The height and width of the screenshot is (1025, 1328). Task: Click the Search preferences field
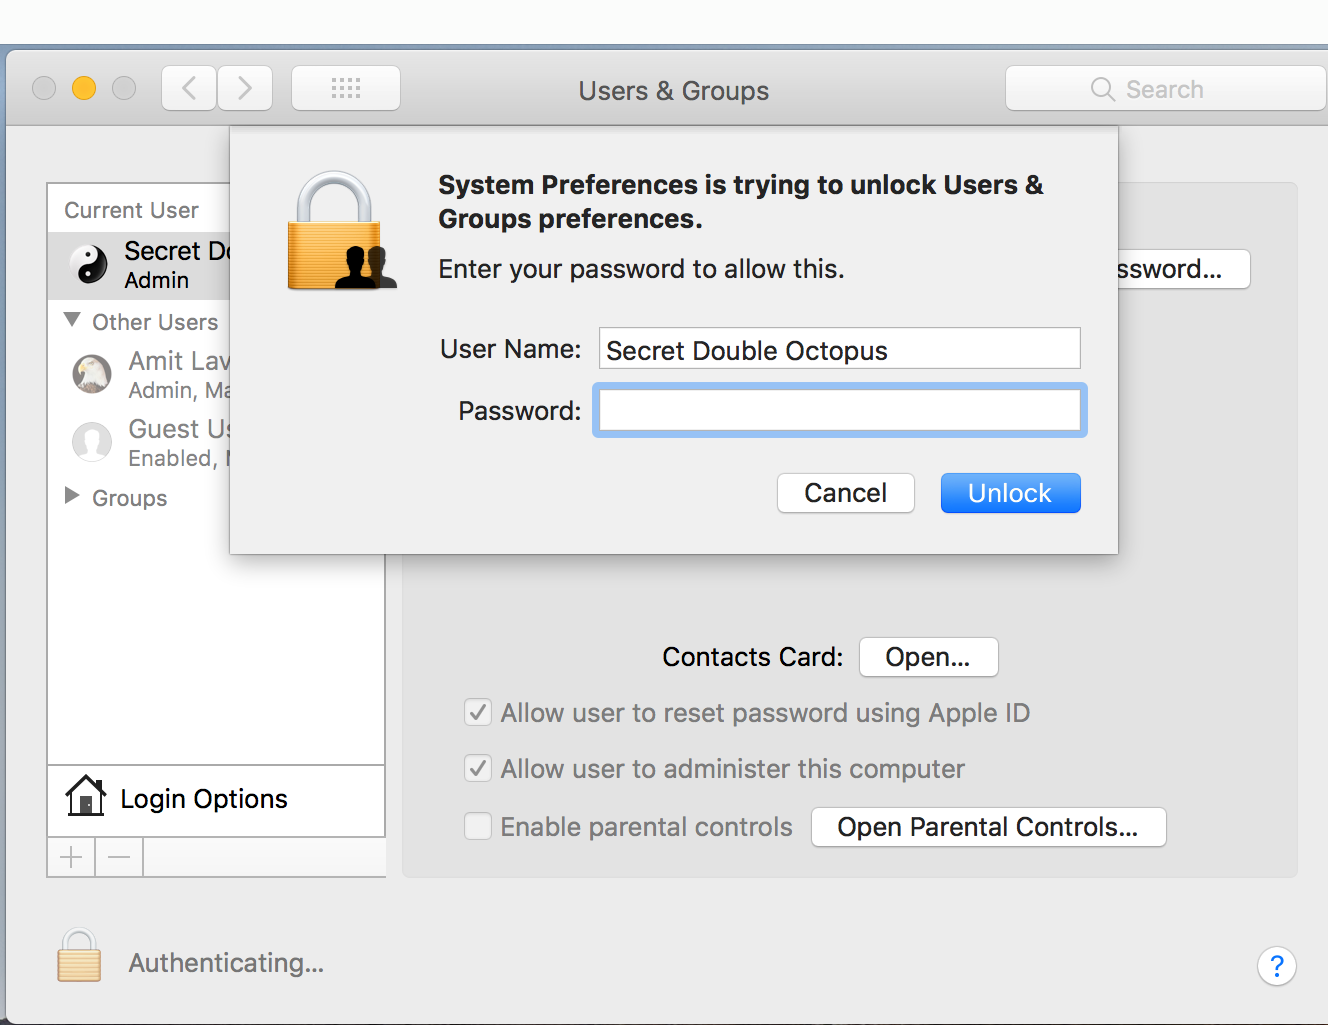(1166, 89)
